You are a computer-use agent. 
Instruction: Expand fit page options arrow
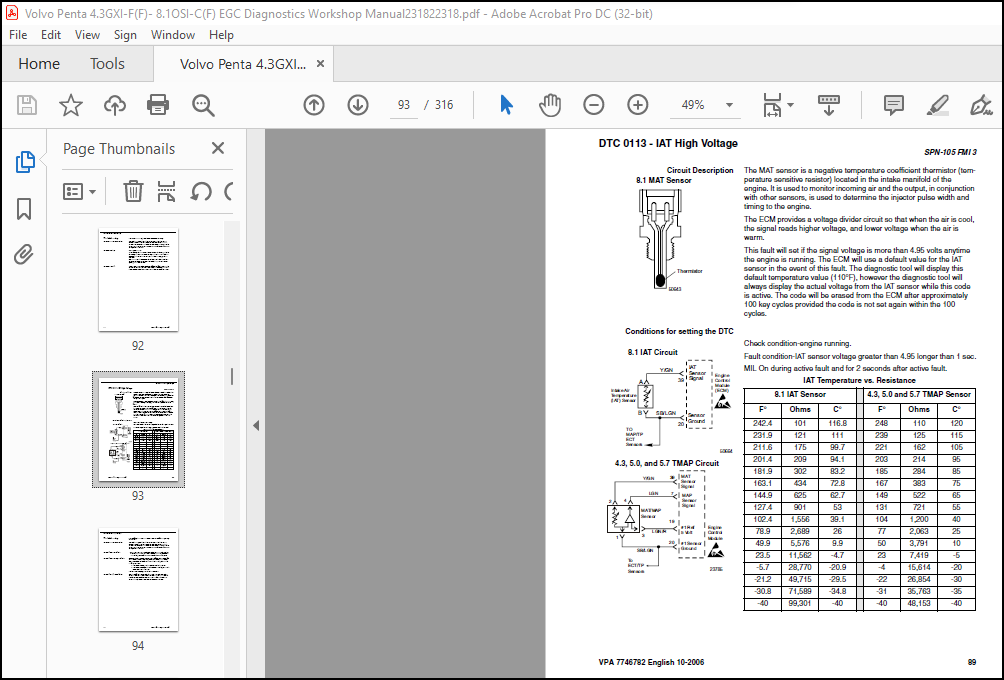[791, 105]
